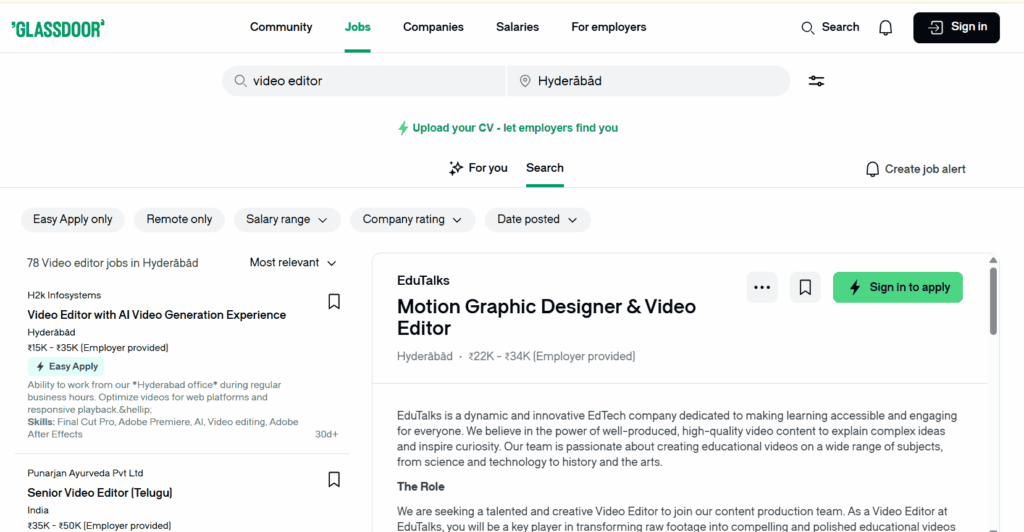
Task: Open the Community menu
Action: [x=281, y=27]
